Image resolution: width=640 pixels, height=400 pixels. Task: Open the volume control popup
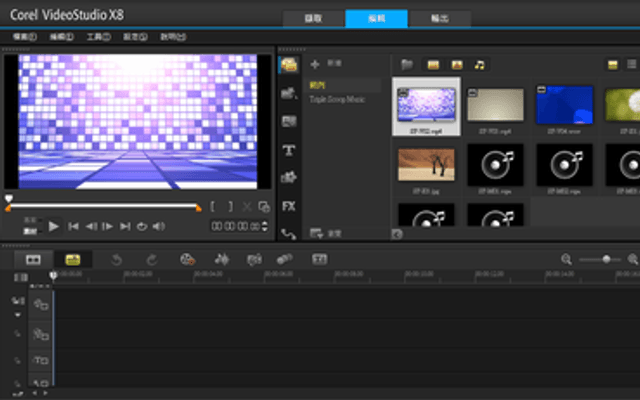click(159, 227)
